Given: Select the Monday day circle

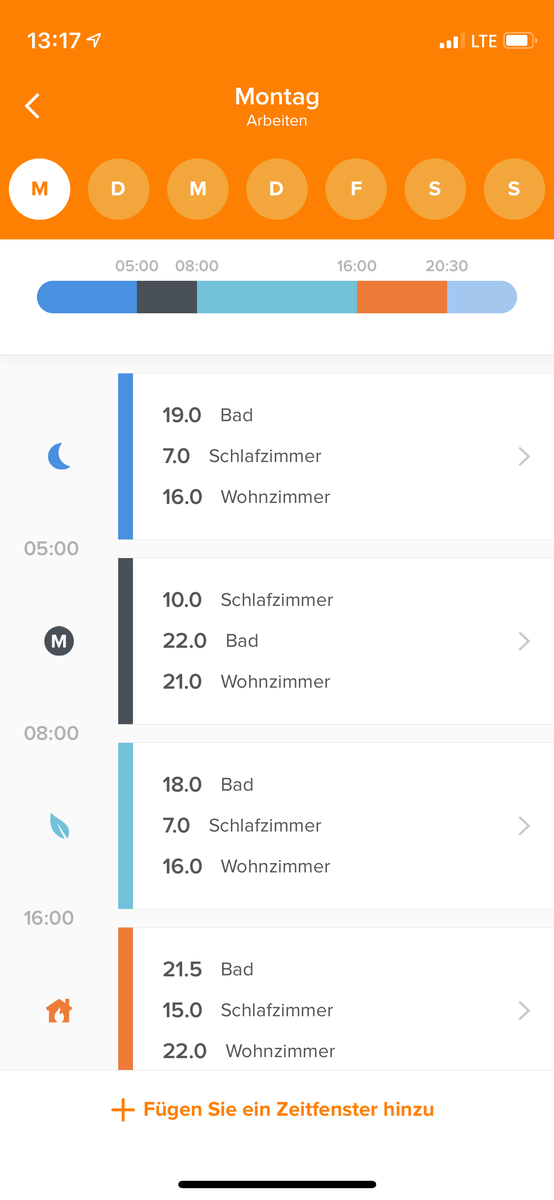Looking at the screenshot, I should (x=40, y=189).
